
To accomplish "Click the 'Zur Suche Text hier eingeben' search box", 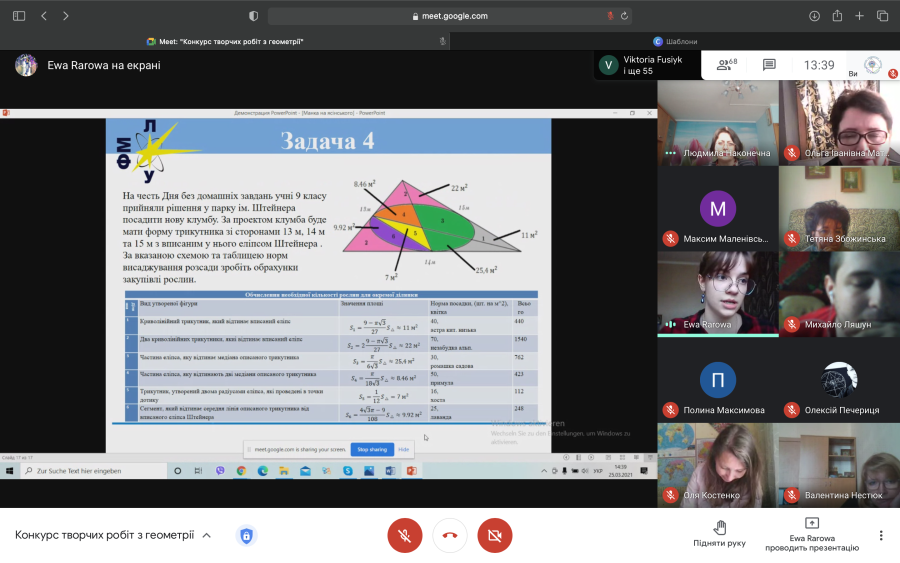I will (x=94, y=471).
